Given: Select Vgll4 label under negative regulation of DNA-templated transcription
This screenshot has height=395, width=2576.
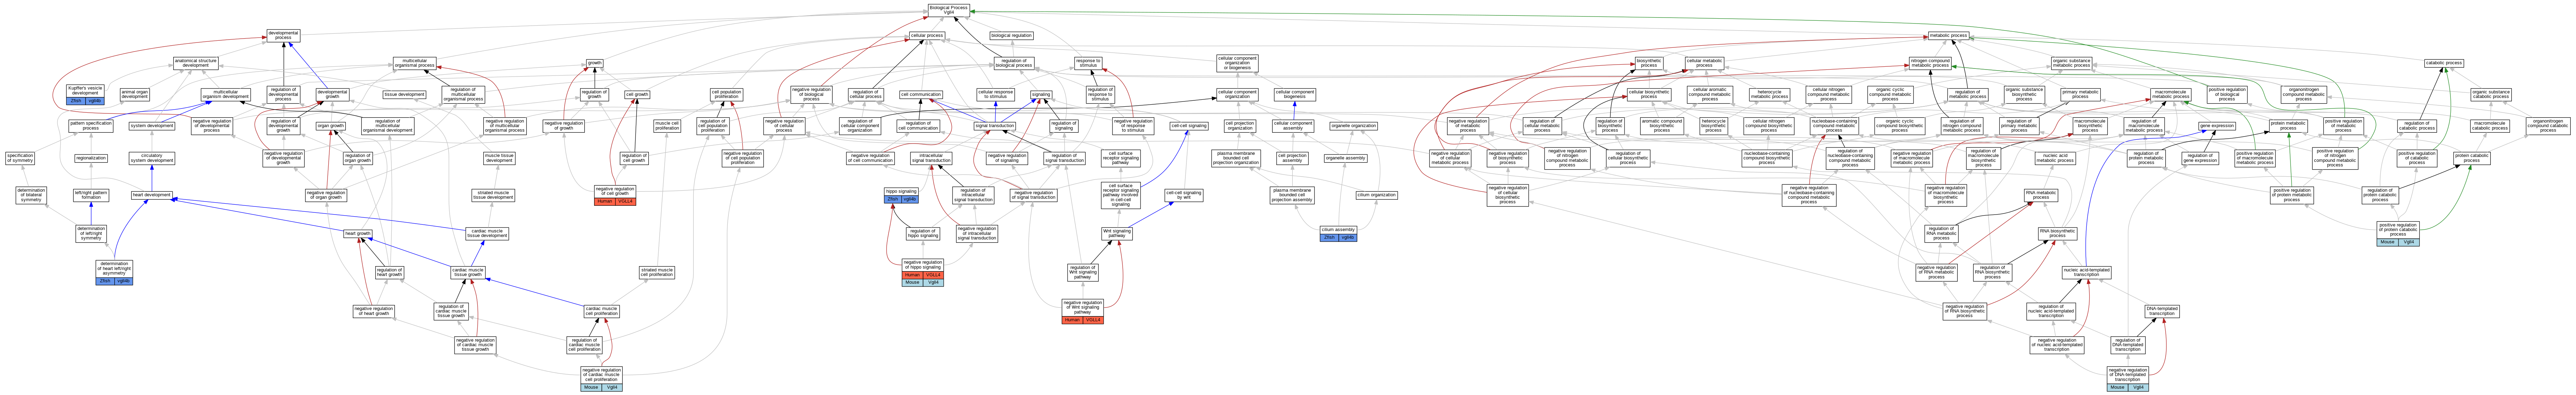Looking at the screenshot, I should 2138,387.
